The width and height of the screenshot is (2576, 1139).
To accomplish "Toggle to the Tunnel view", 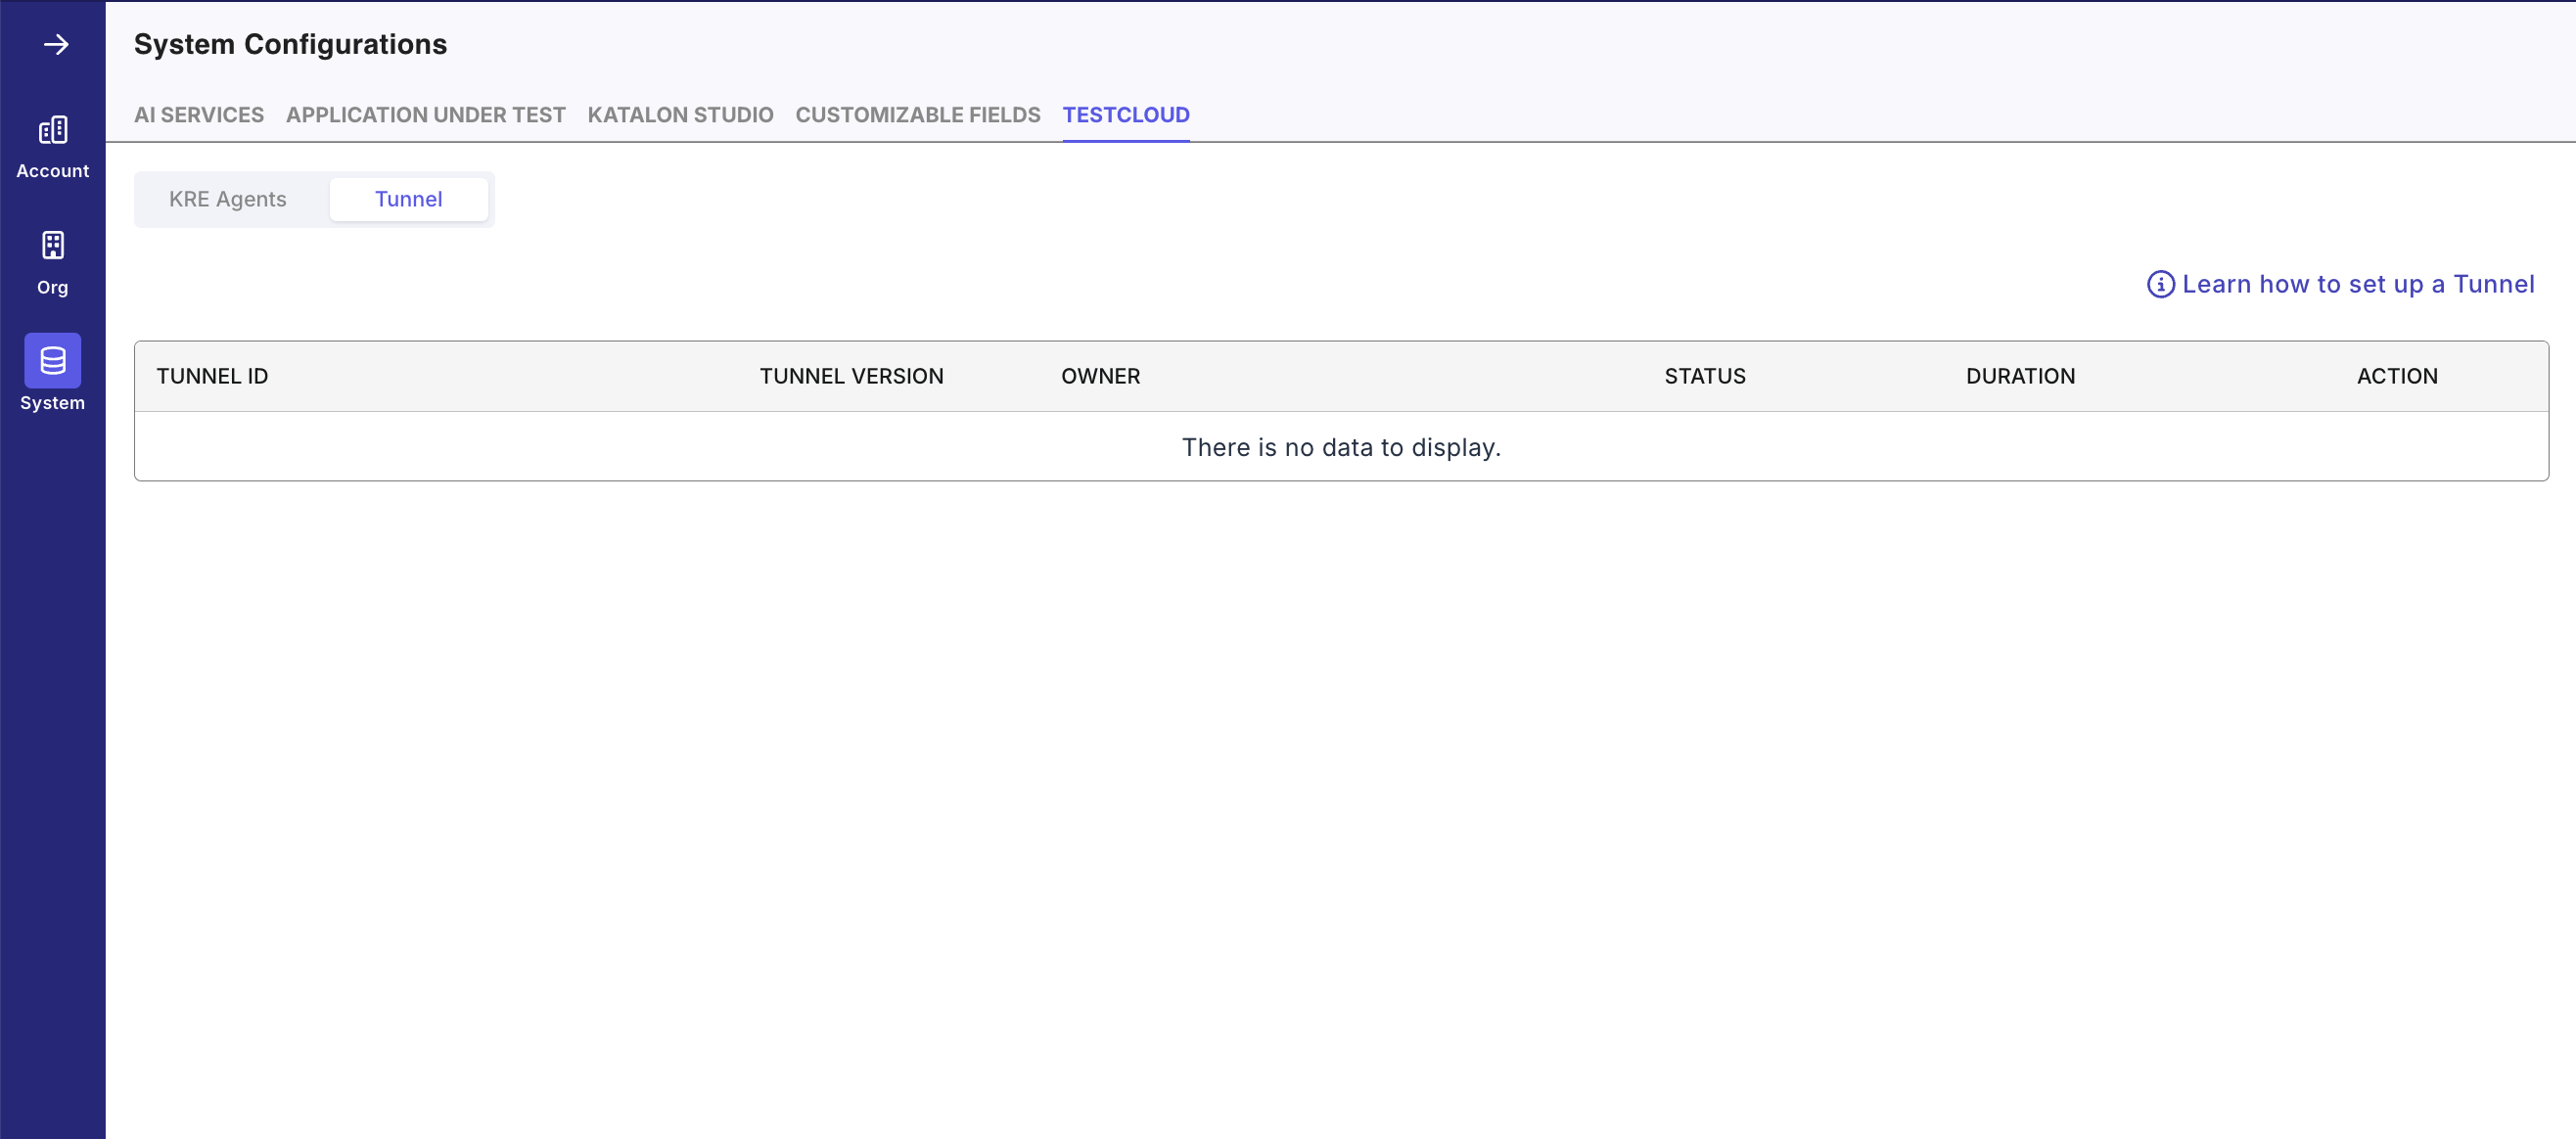I will point(408,199).
